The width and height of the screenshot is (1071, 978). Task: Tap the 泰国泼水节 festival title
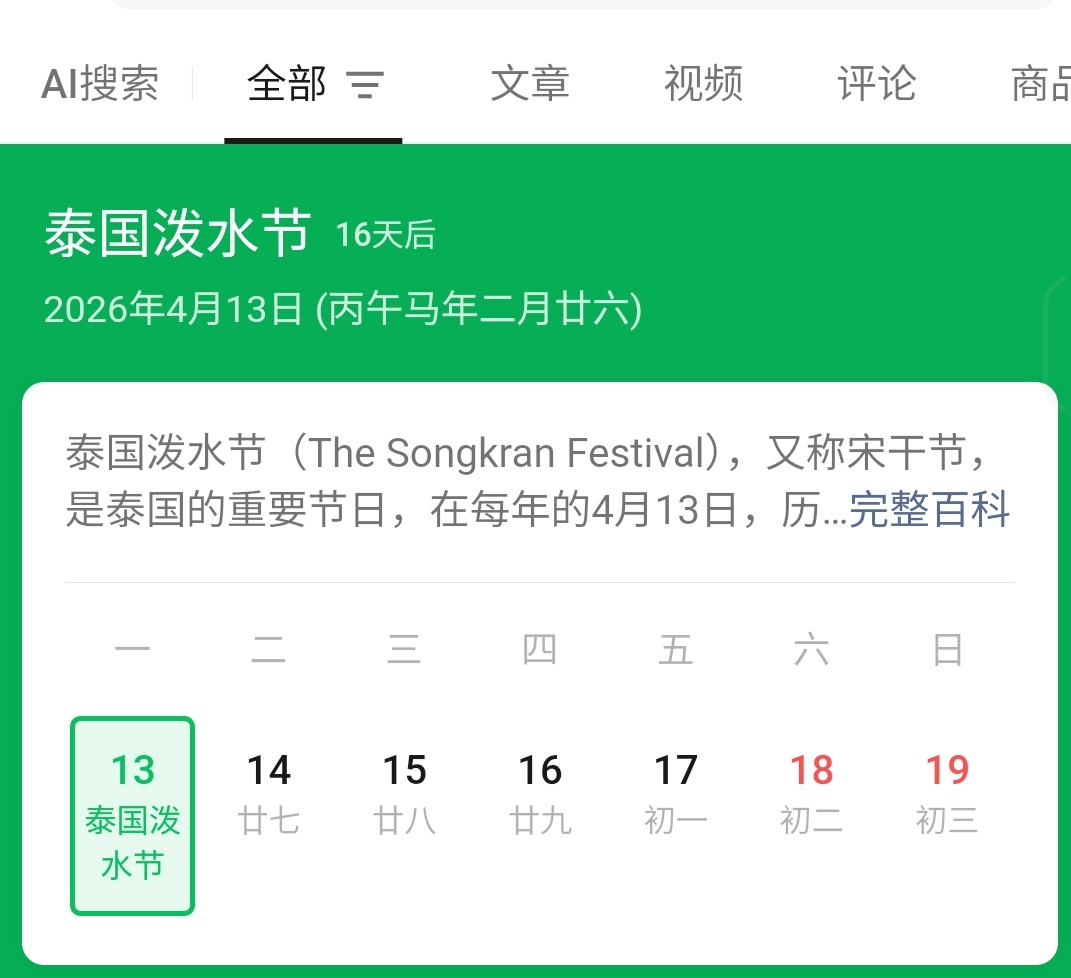pos(177,234)
